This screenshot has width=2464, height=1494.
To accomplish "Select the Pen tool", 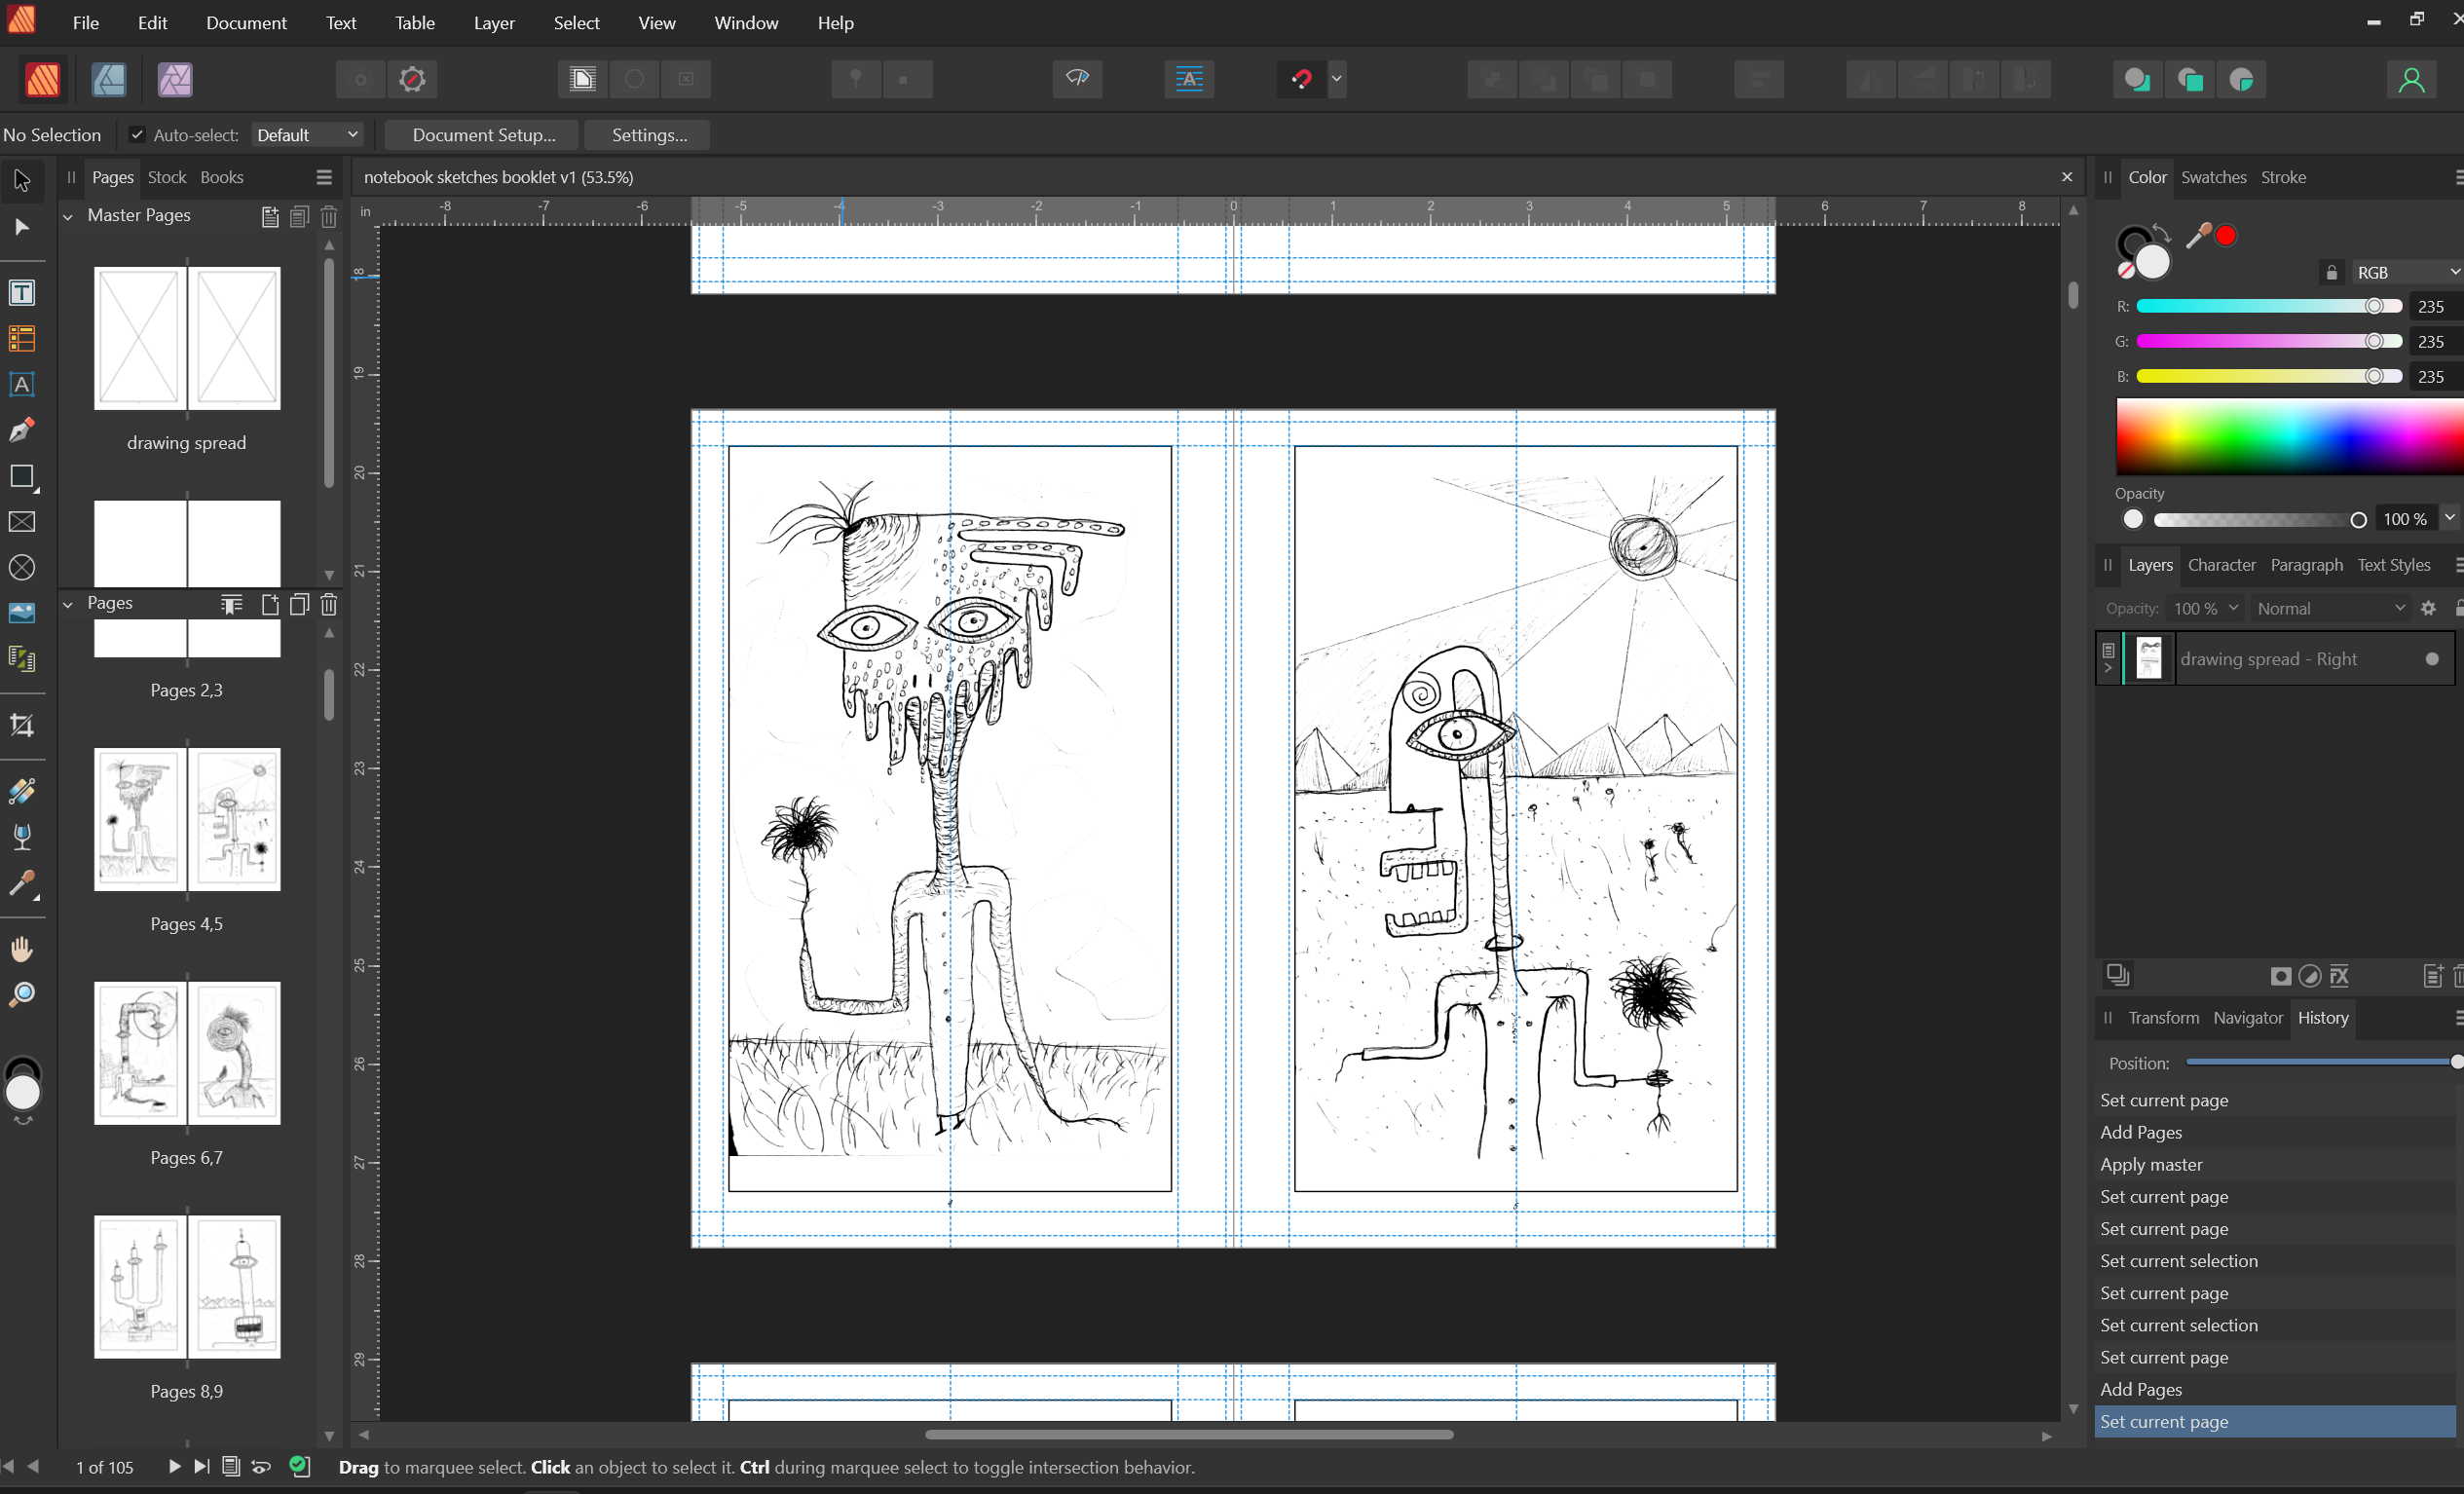I will 22,430.
